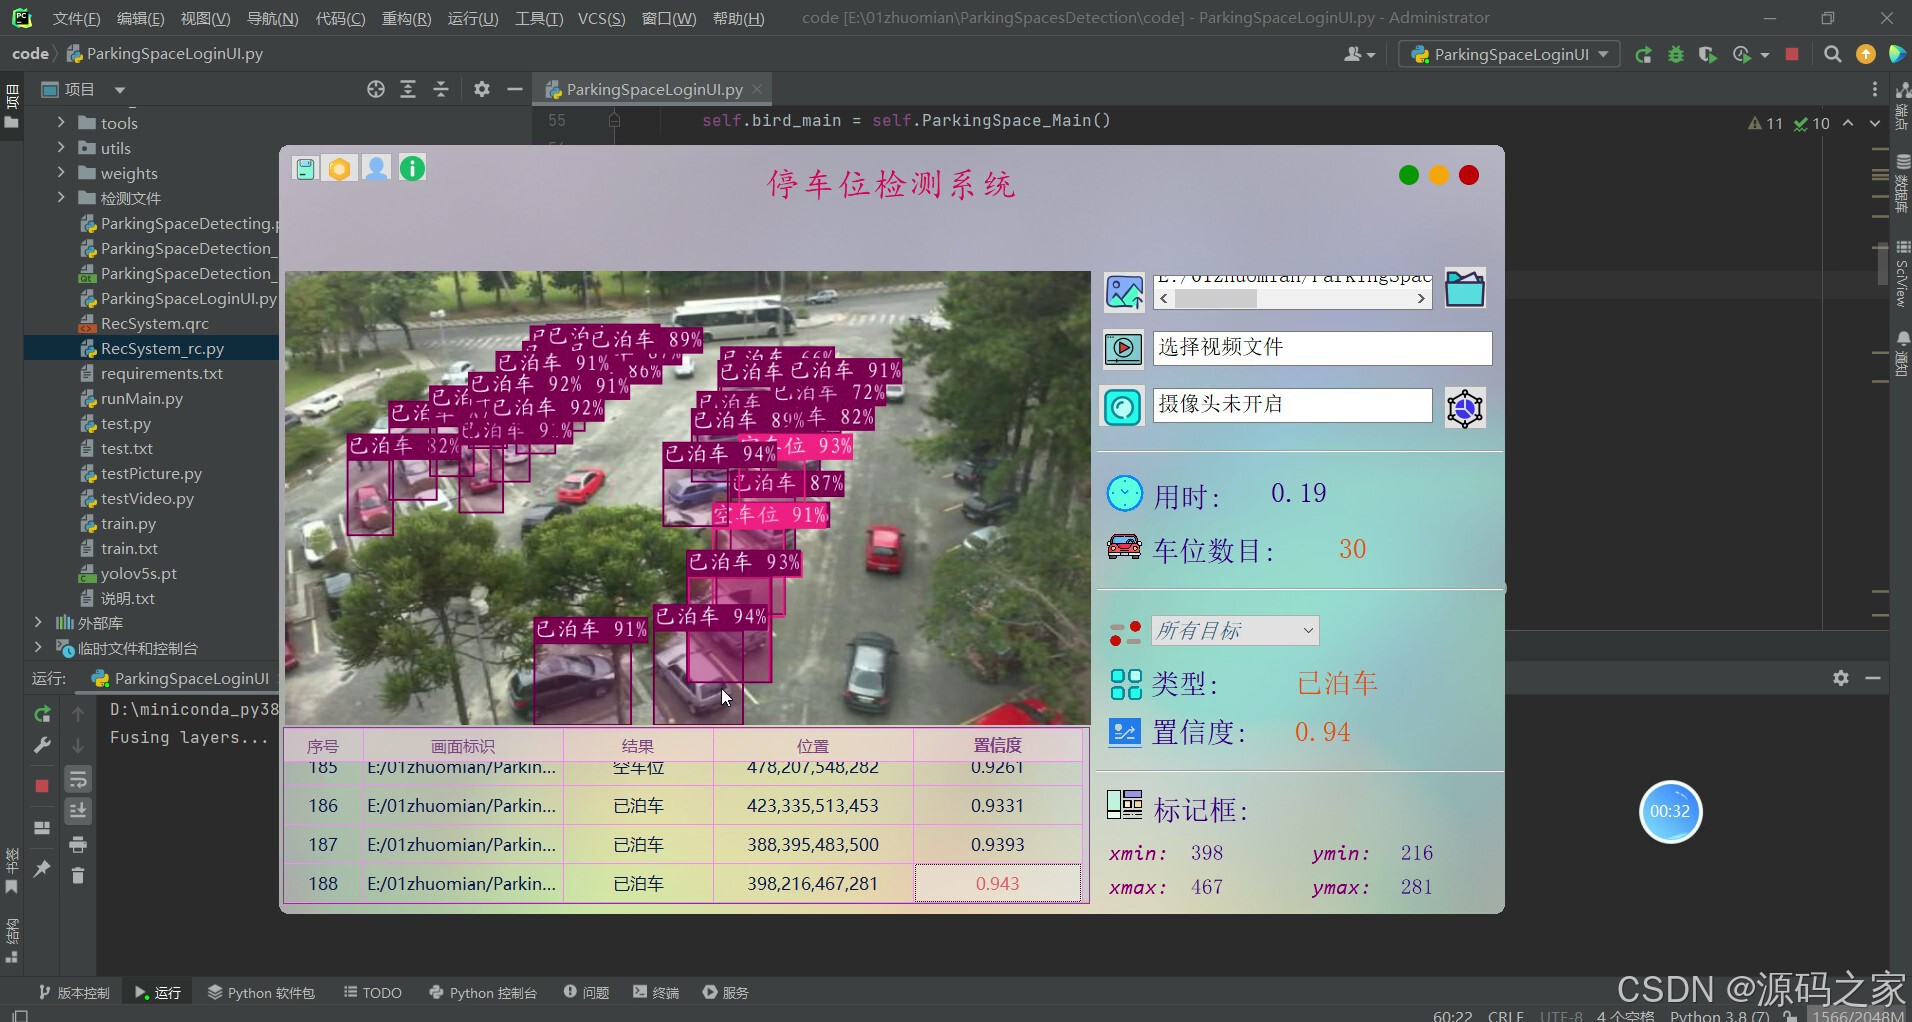The height and width of the screenshot is (1022, 1912).
Task: Click the stop icon in run panel
Action: (x=42, y=786)
